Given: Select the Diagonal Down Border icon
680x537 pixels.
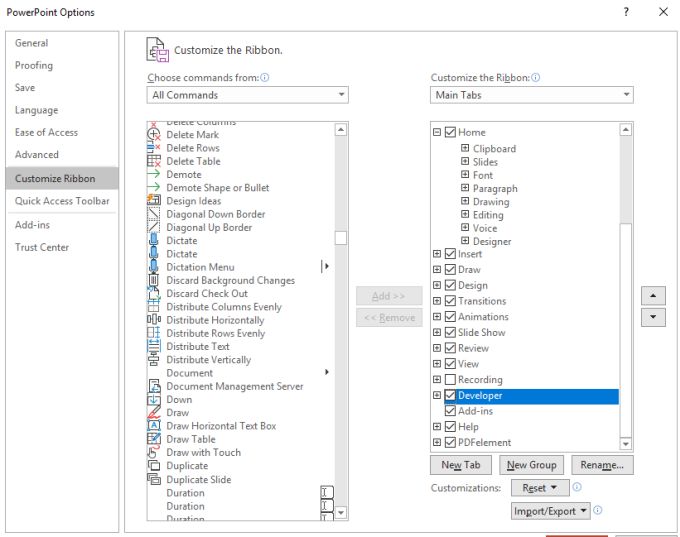Looking at the screenshot, I should coord(154,214).
